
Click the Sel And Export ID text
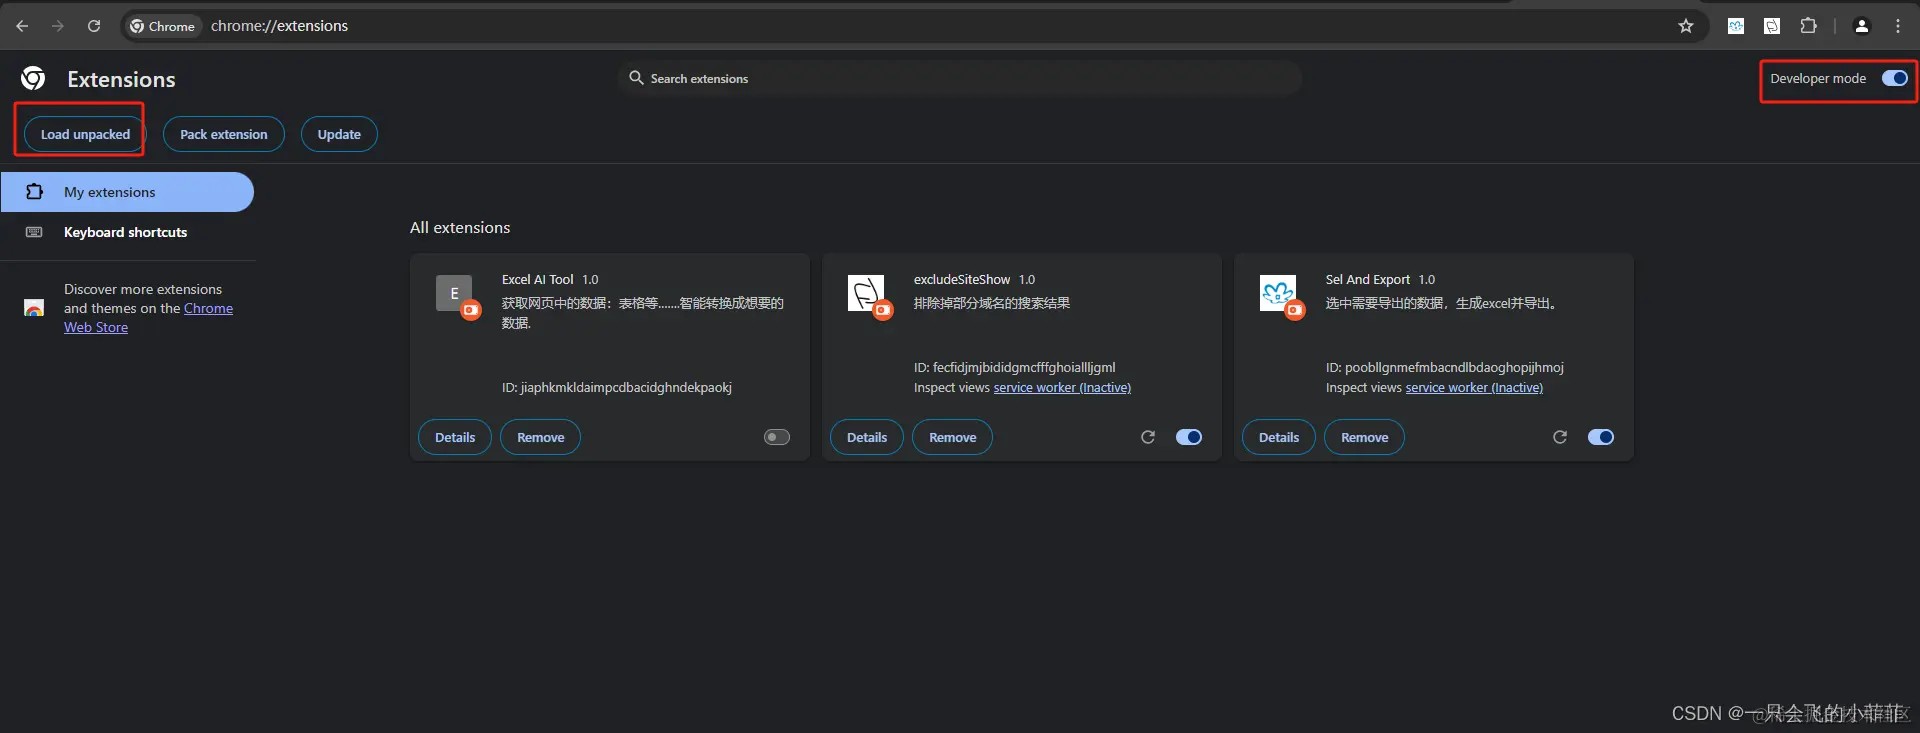click(1444, 367)
